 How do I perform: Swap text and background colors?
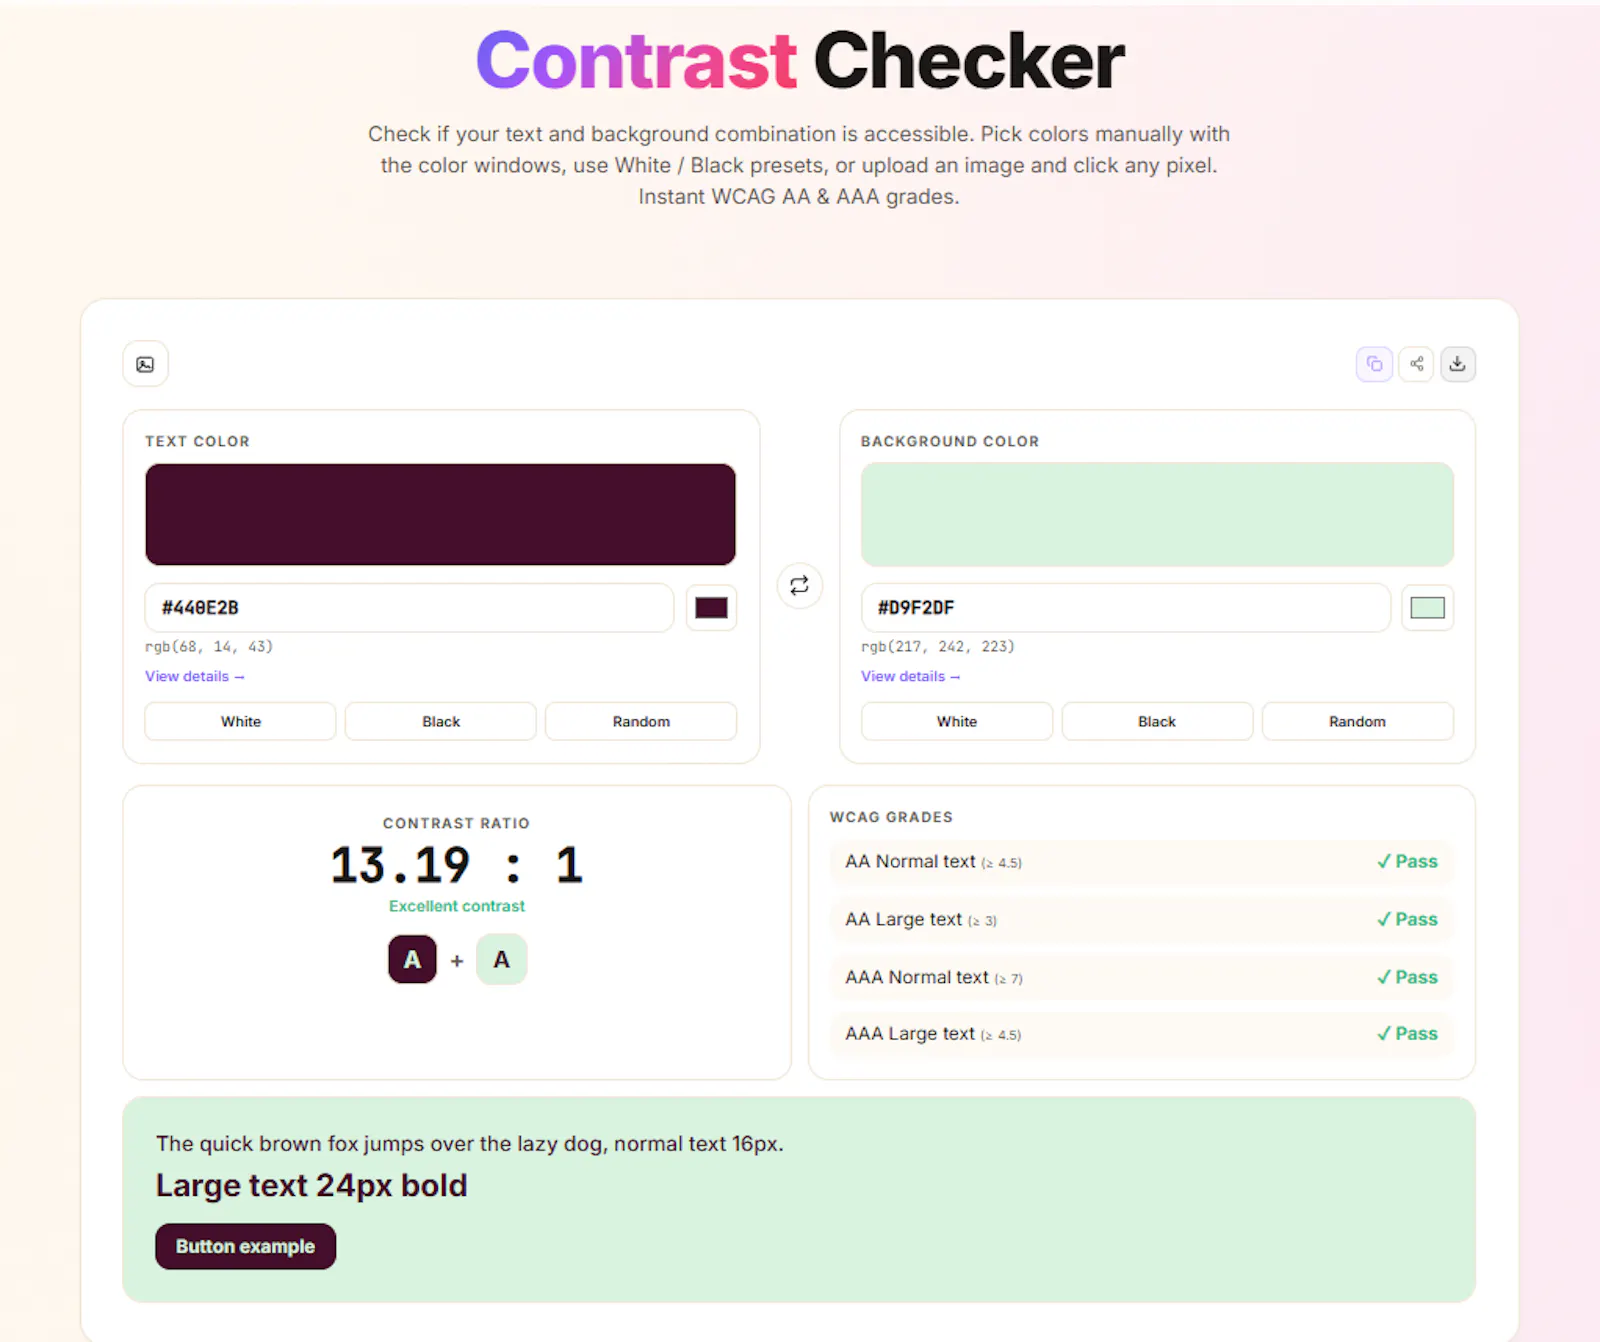pos(799,586)
